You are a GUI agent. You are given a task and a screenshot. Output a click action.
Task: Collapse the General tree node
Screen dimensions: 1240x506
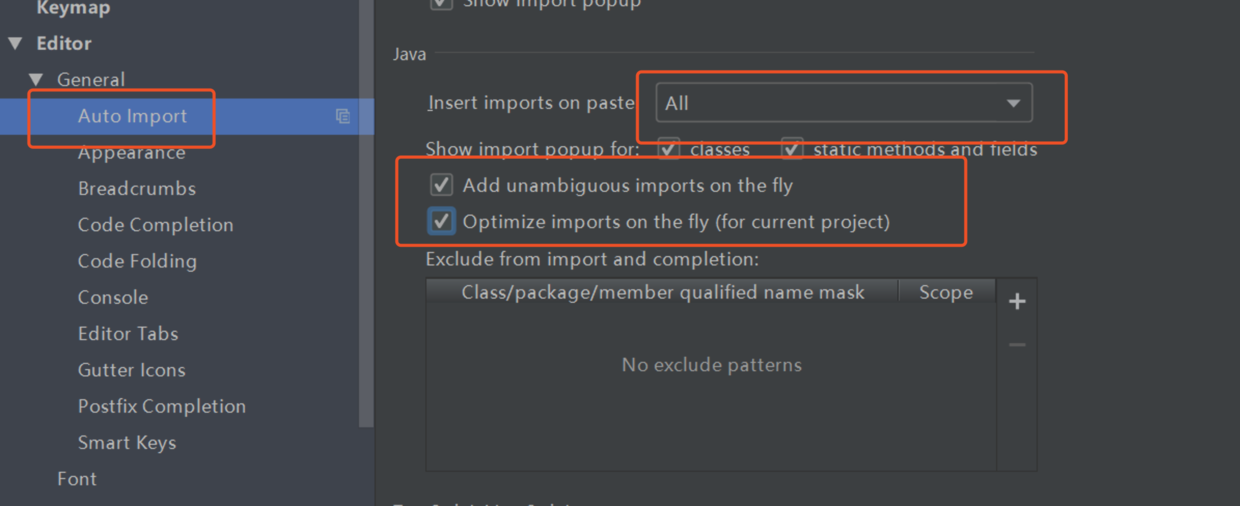[x=36, y=80]
